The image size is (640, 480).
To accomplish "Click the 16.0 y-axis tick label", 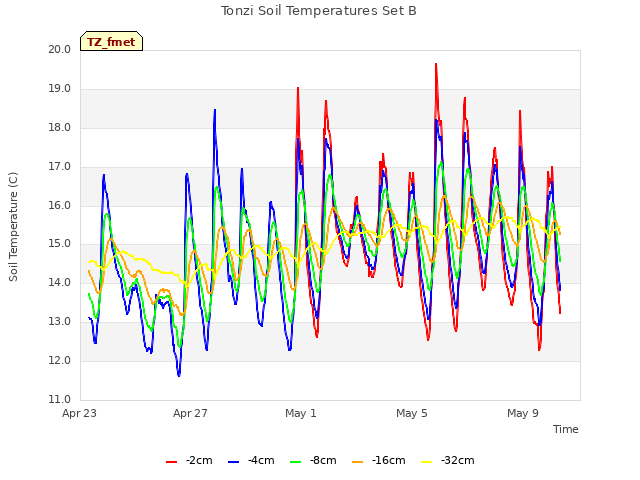I will coord(60,205).
